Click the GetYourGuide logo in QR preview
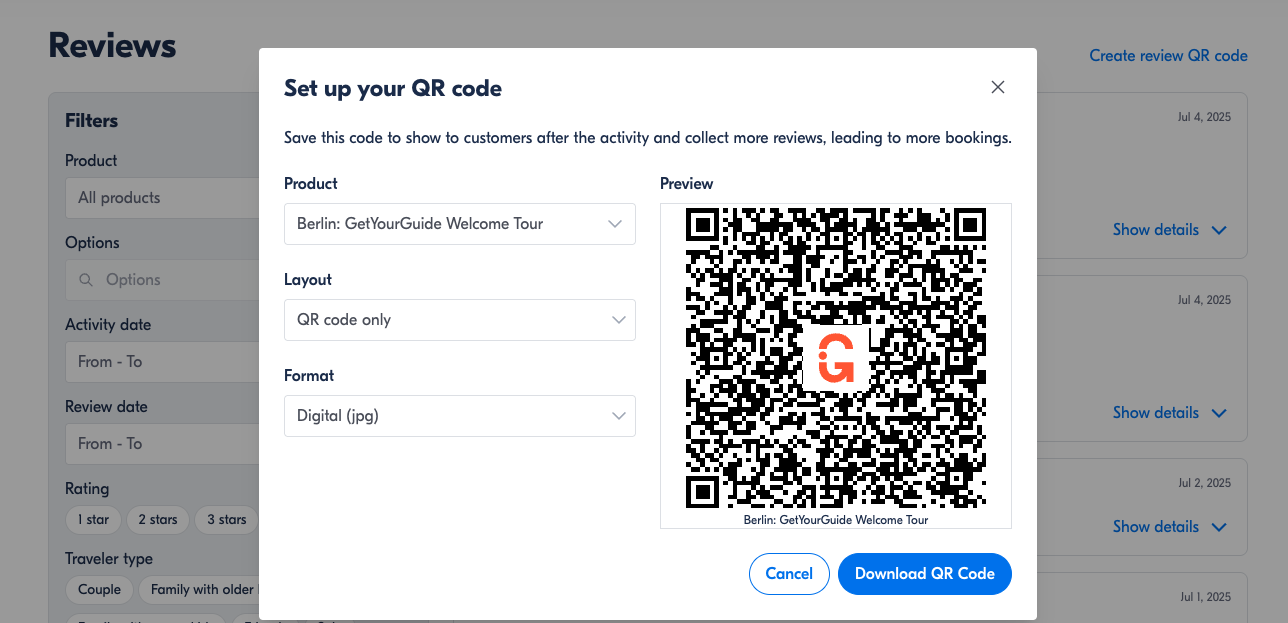Screen dimensions: 1288x623 pyautogui.click(x=836, y=358)
